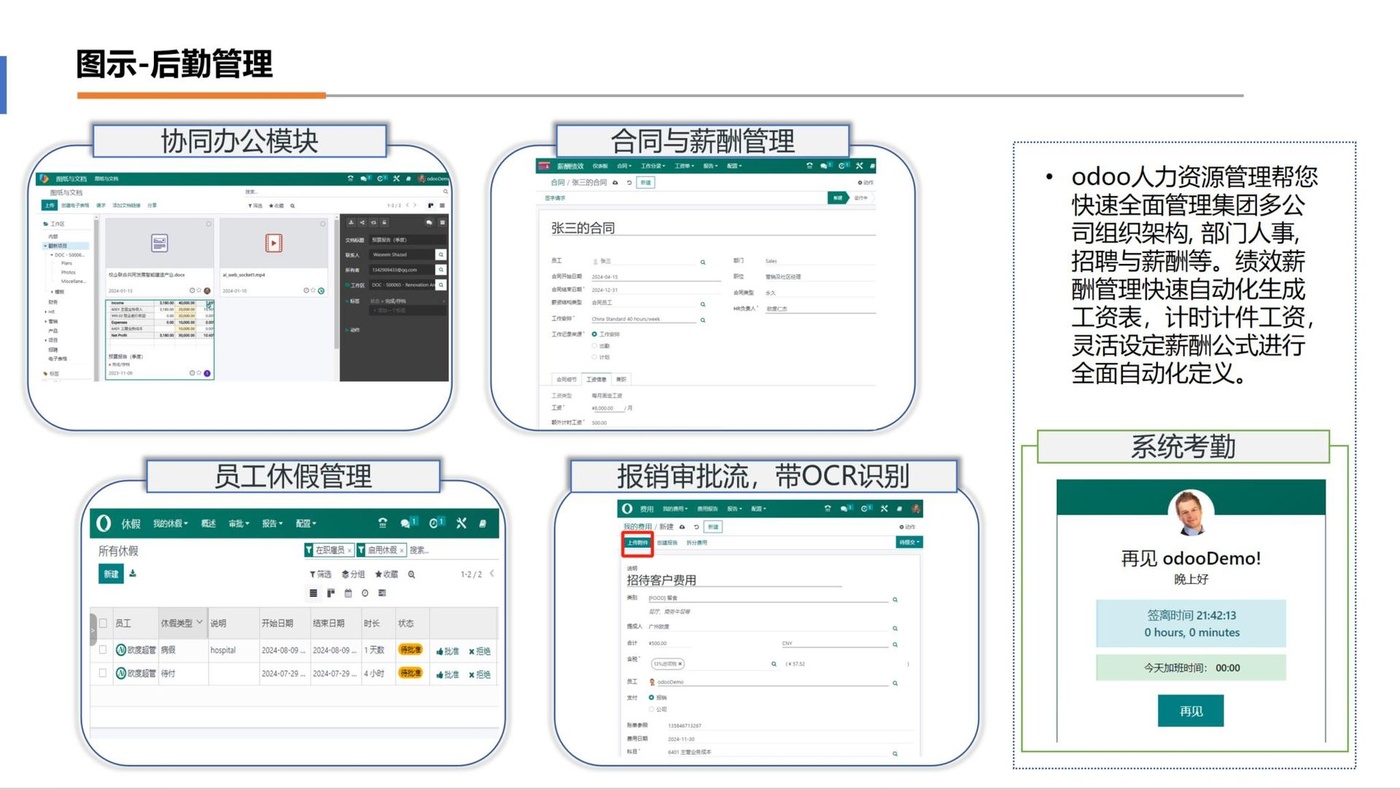Click 上传费用 button in 费用 form

point(637,542)
